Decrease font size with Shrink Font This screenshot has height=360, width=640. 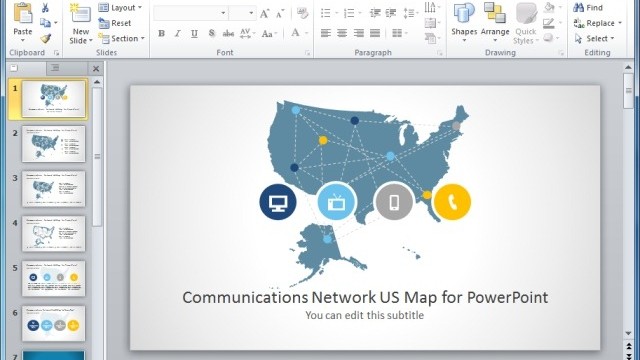click(280, 14)
